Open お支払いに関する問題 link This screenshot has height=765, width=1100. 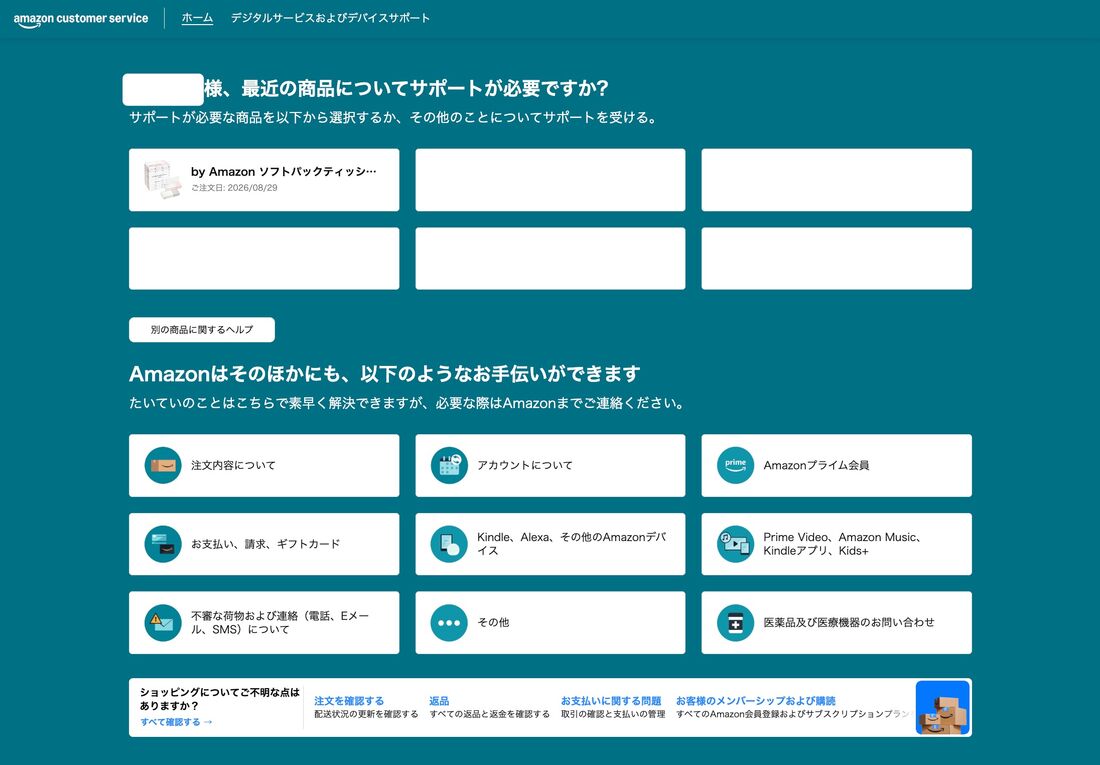610,700
